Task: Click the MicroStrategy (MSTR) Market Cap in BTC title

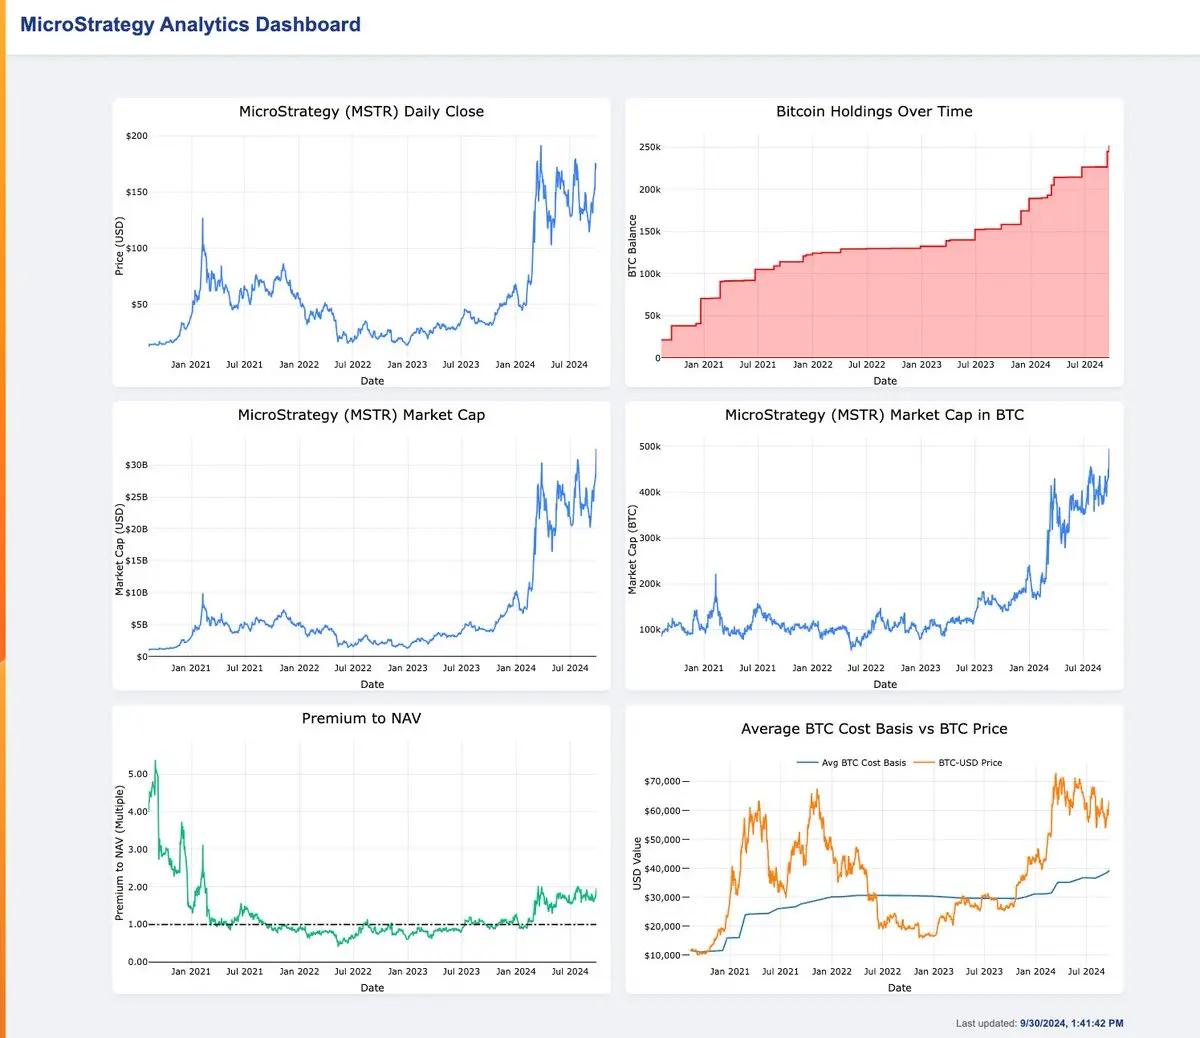Action: click(x=874, y=415)
